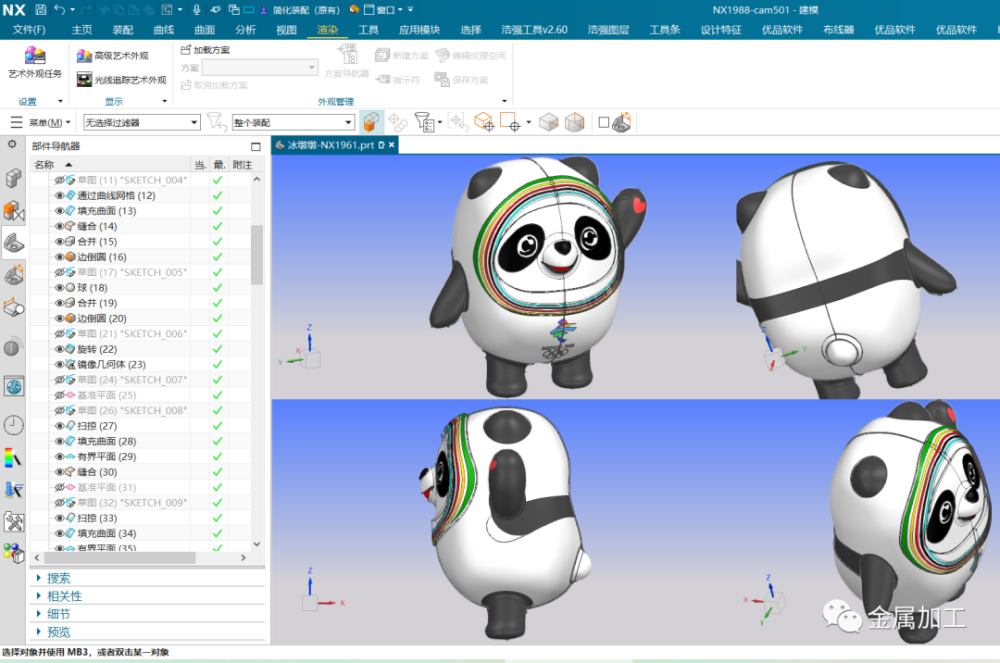The height and width of the screenshot is (663, 1000).
Task: Click the microphone voice command icon
Action: point(197,10)
